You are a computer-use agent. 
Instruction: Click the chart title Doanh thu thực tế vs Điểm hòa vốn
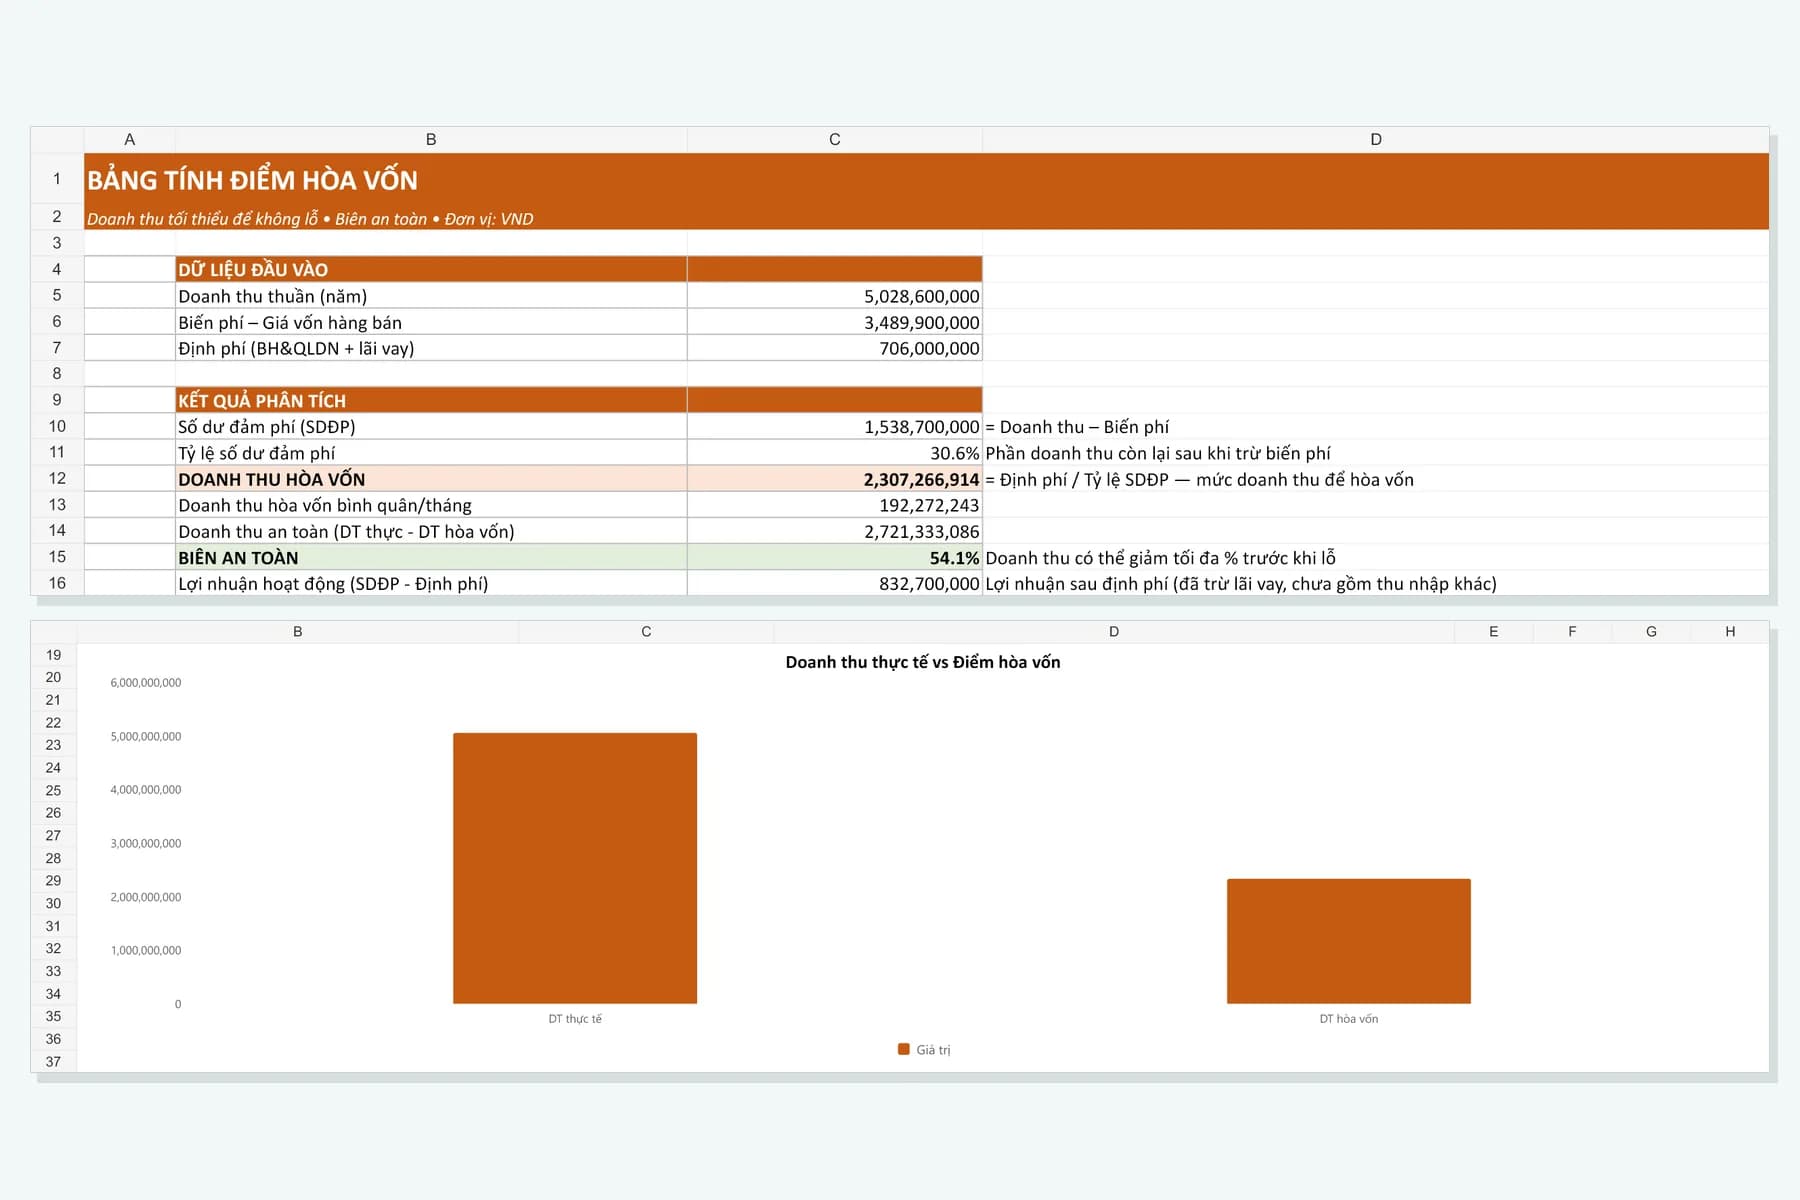click(922, 662)
